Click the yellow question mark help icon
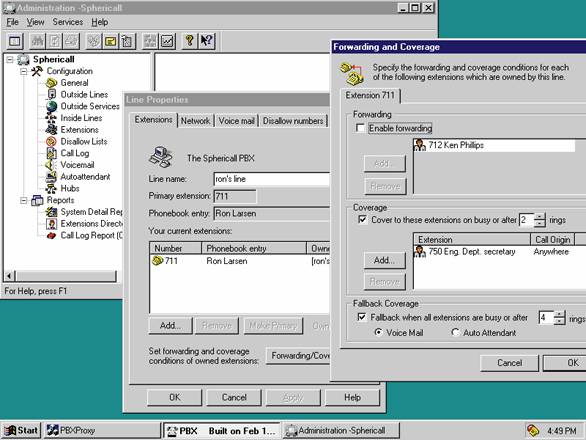This screenshot has width=586, height=440. tap(189, 41)
